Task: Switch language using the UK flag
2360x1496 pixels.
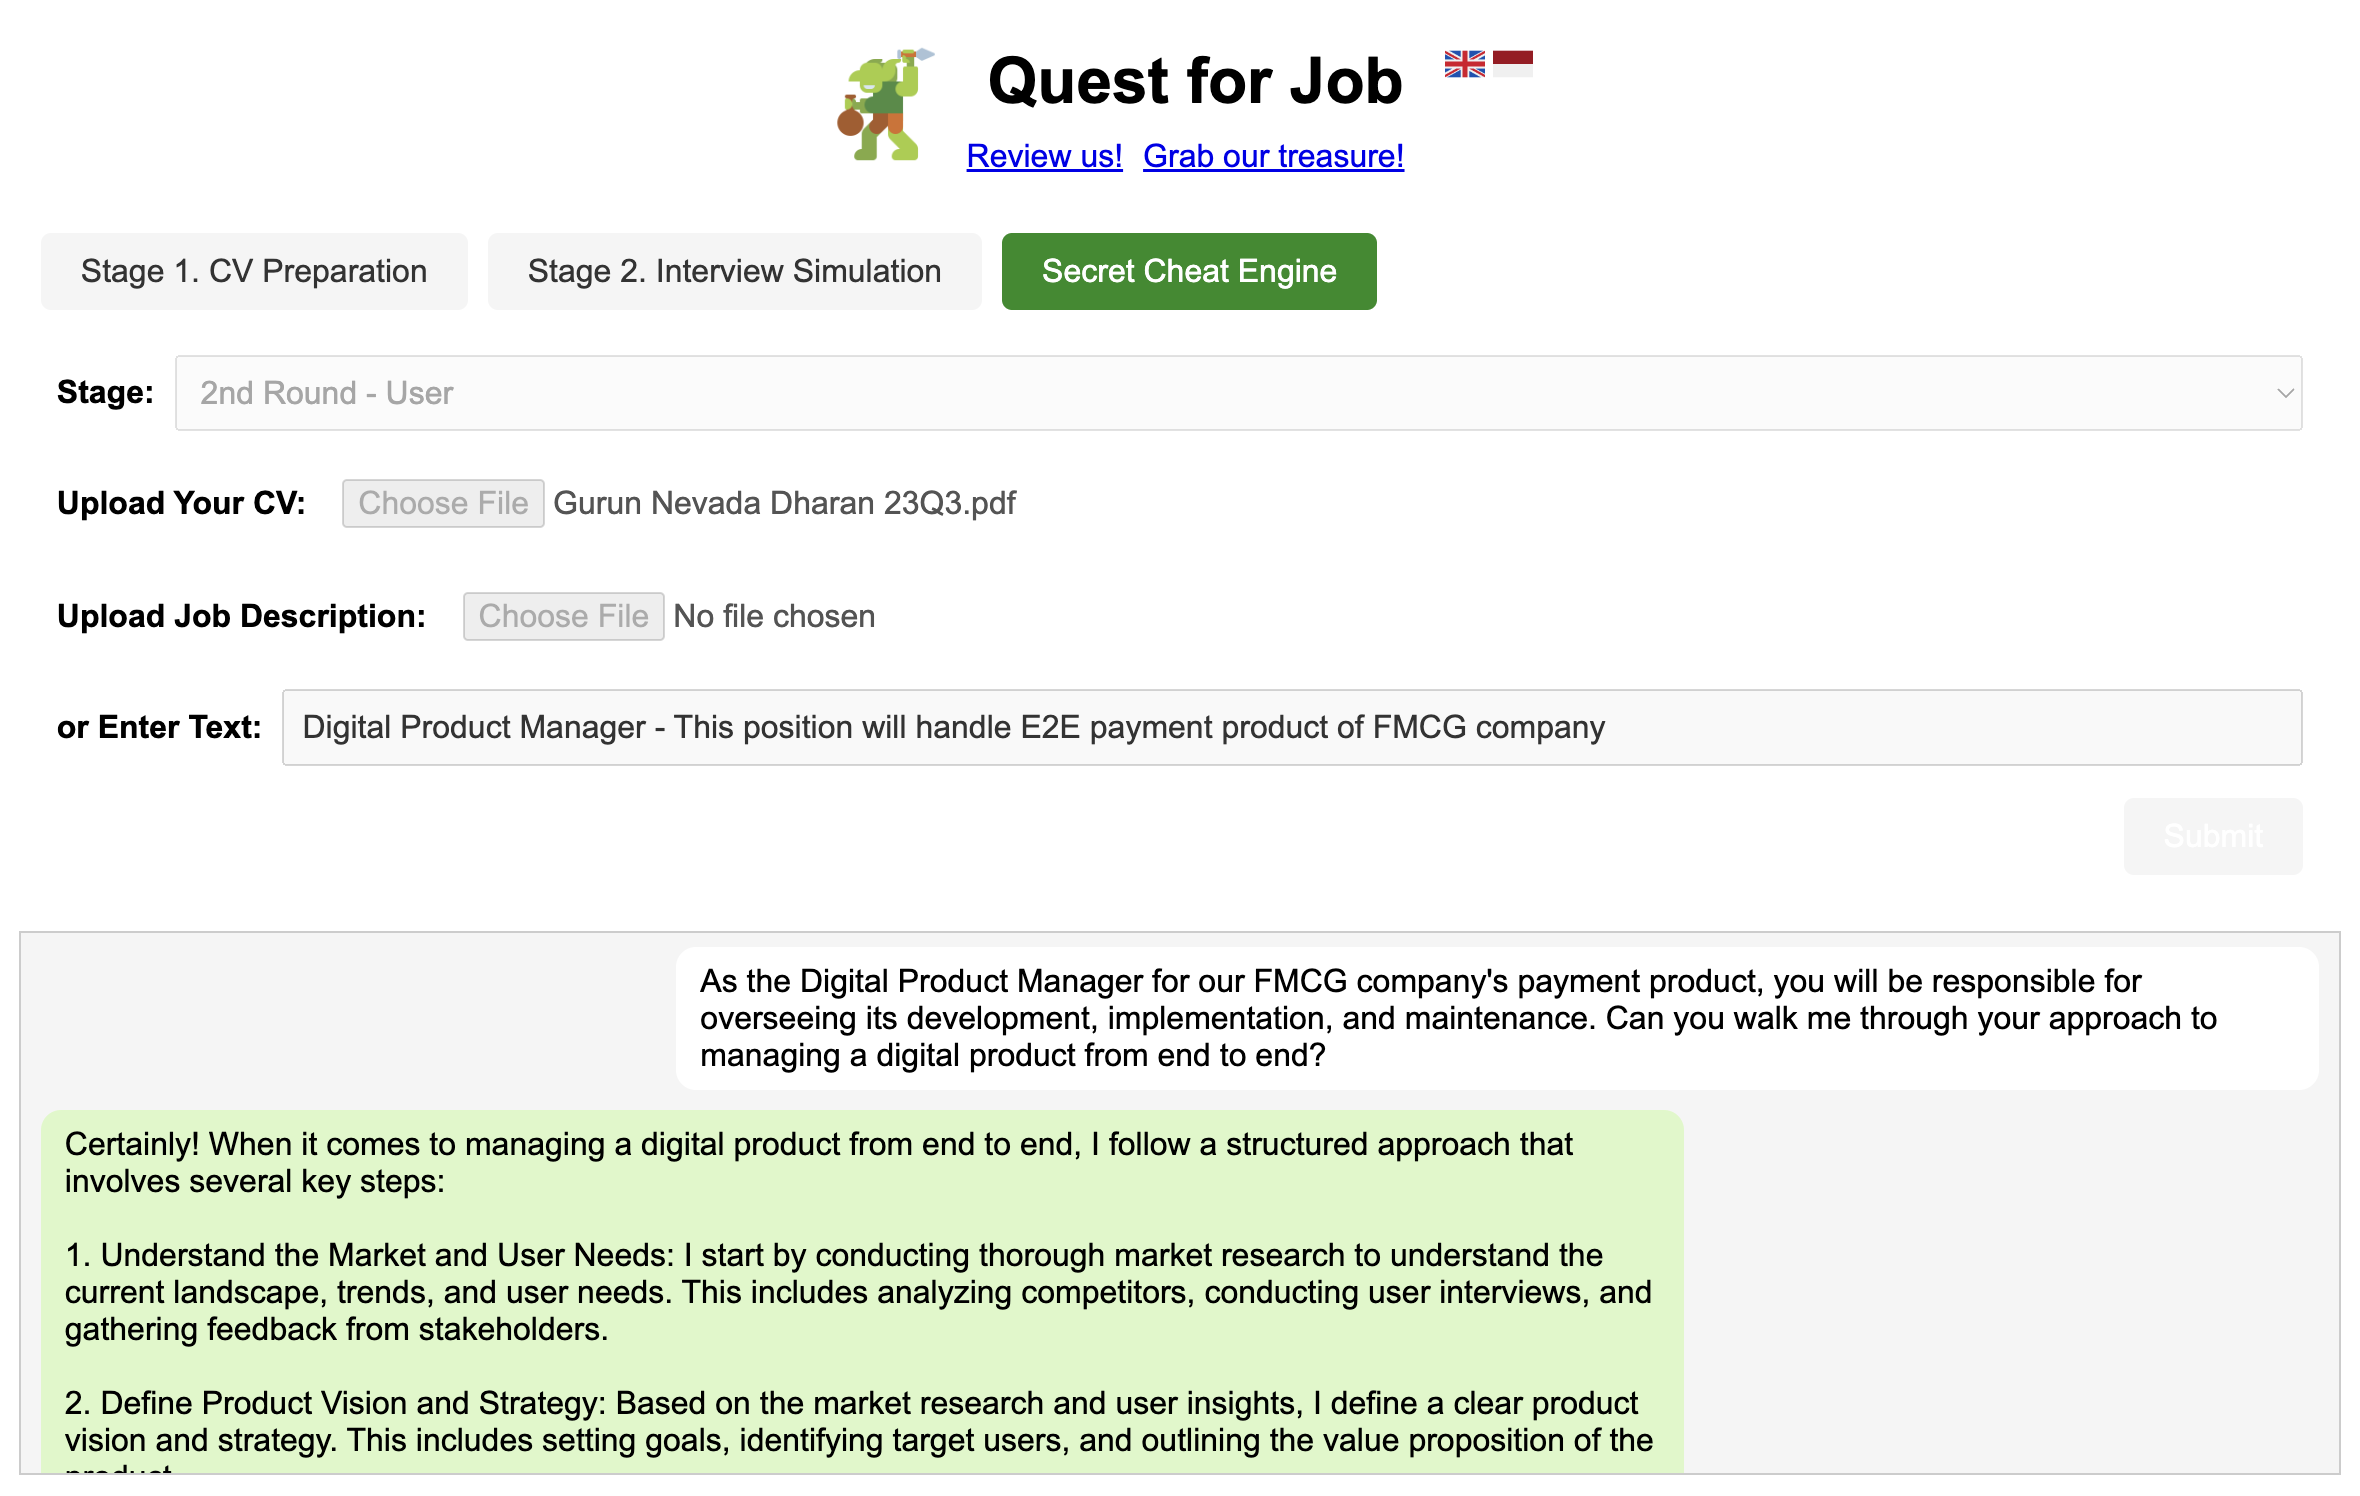Action: click(1464, 63)
